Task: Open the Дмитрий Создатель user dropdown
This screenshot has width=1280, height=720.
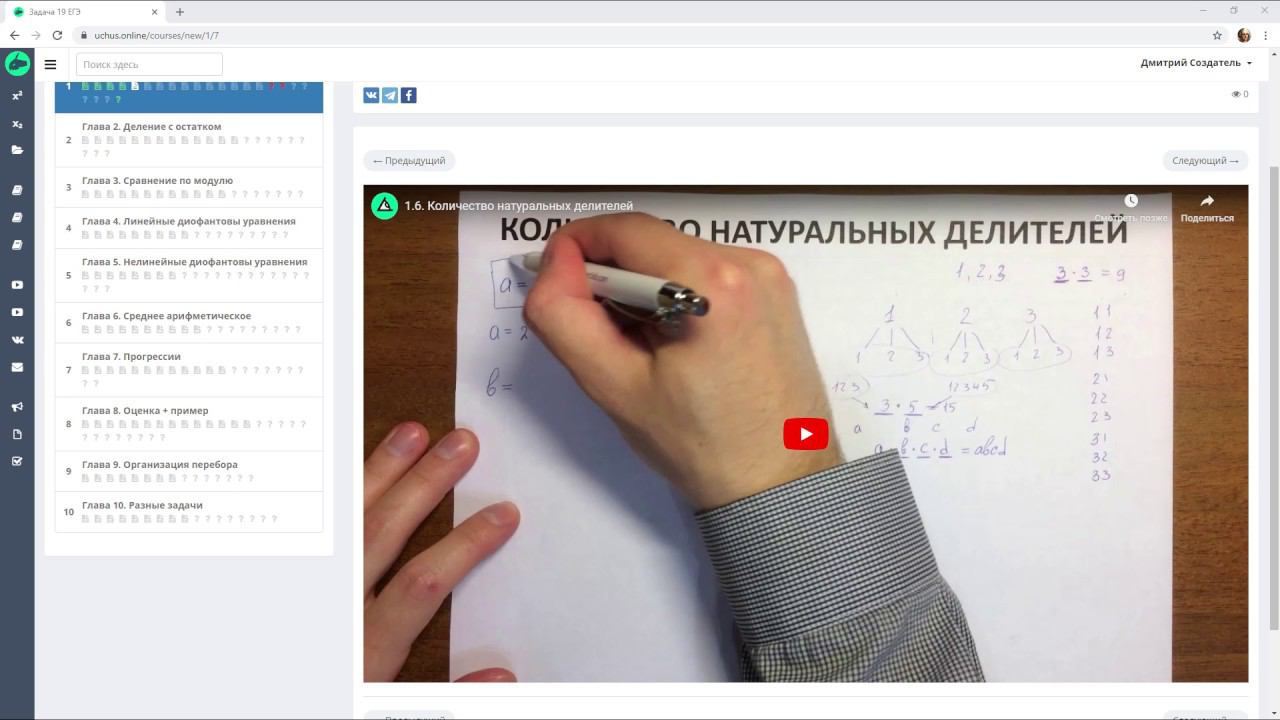Action: coord(1196,63)
